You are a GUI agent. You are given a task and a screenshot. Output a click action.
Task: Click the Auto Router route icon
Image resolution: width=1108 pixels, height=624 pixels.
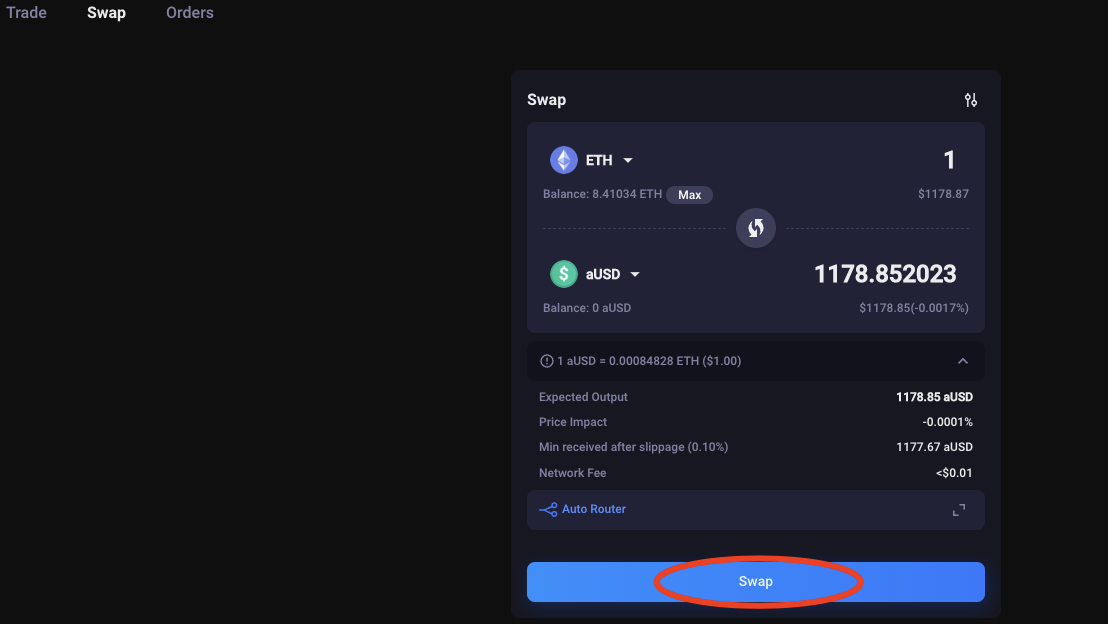tap(548, 510)
